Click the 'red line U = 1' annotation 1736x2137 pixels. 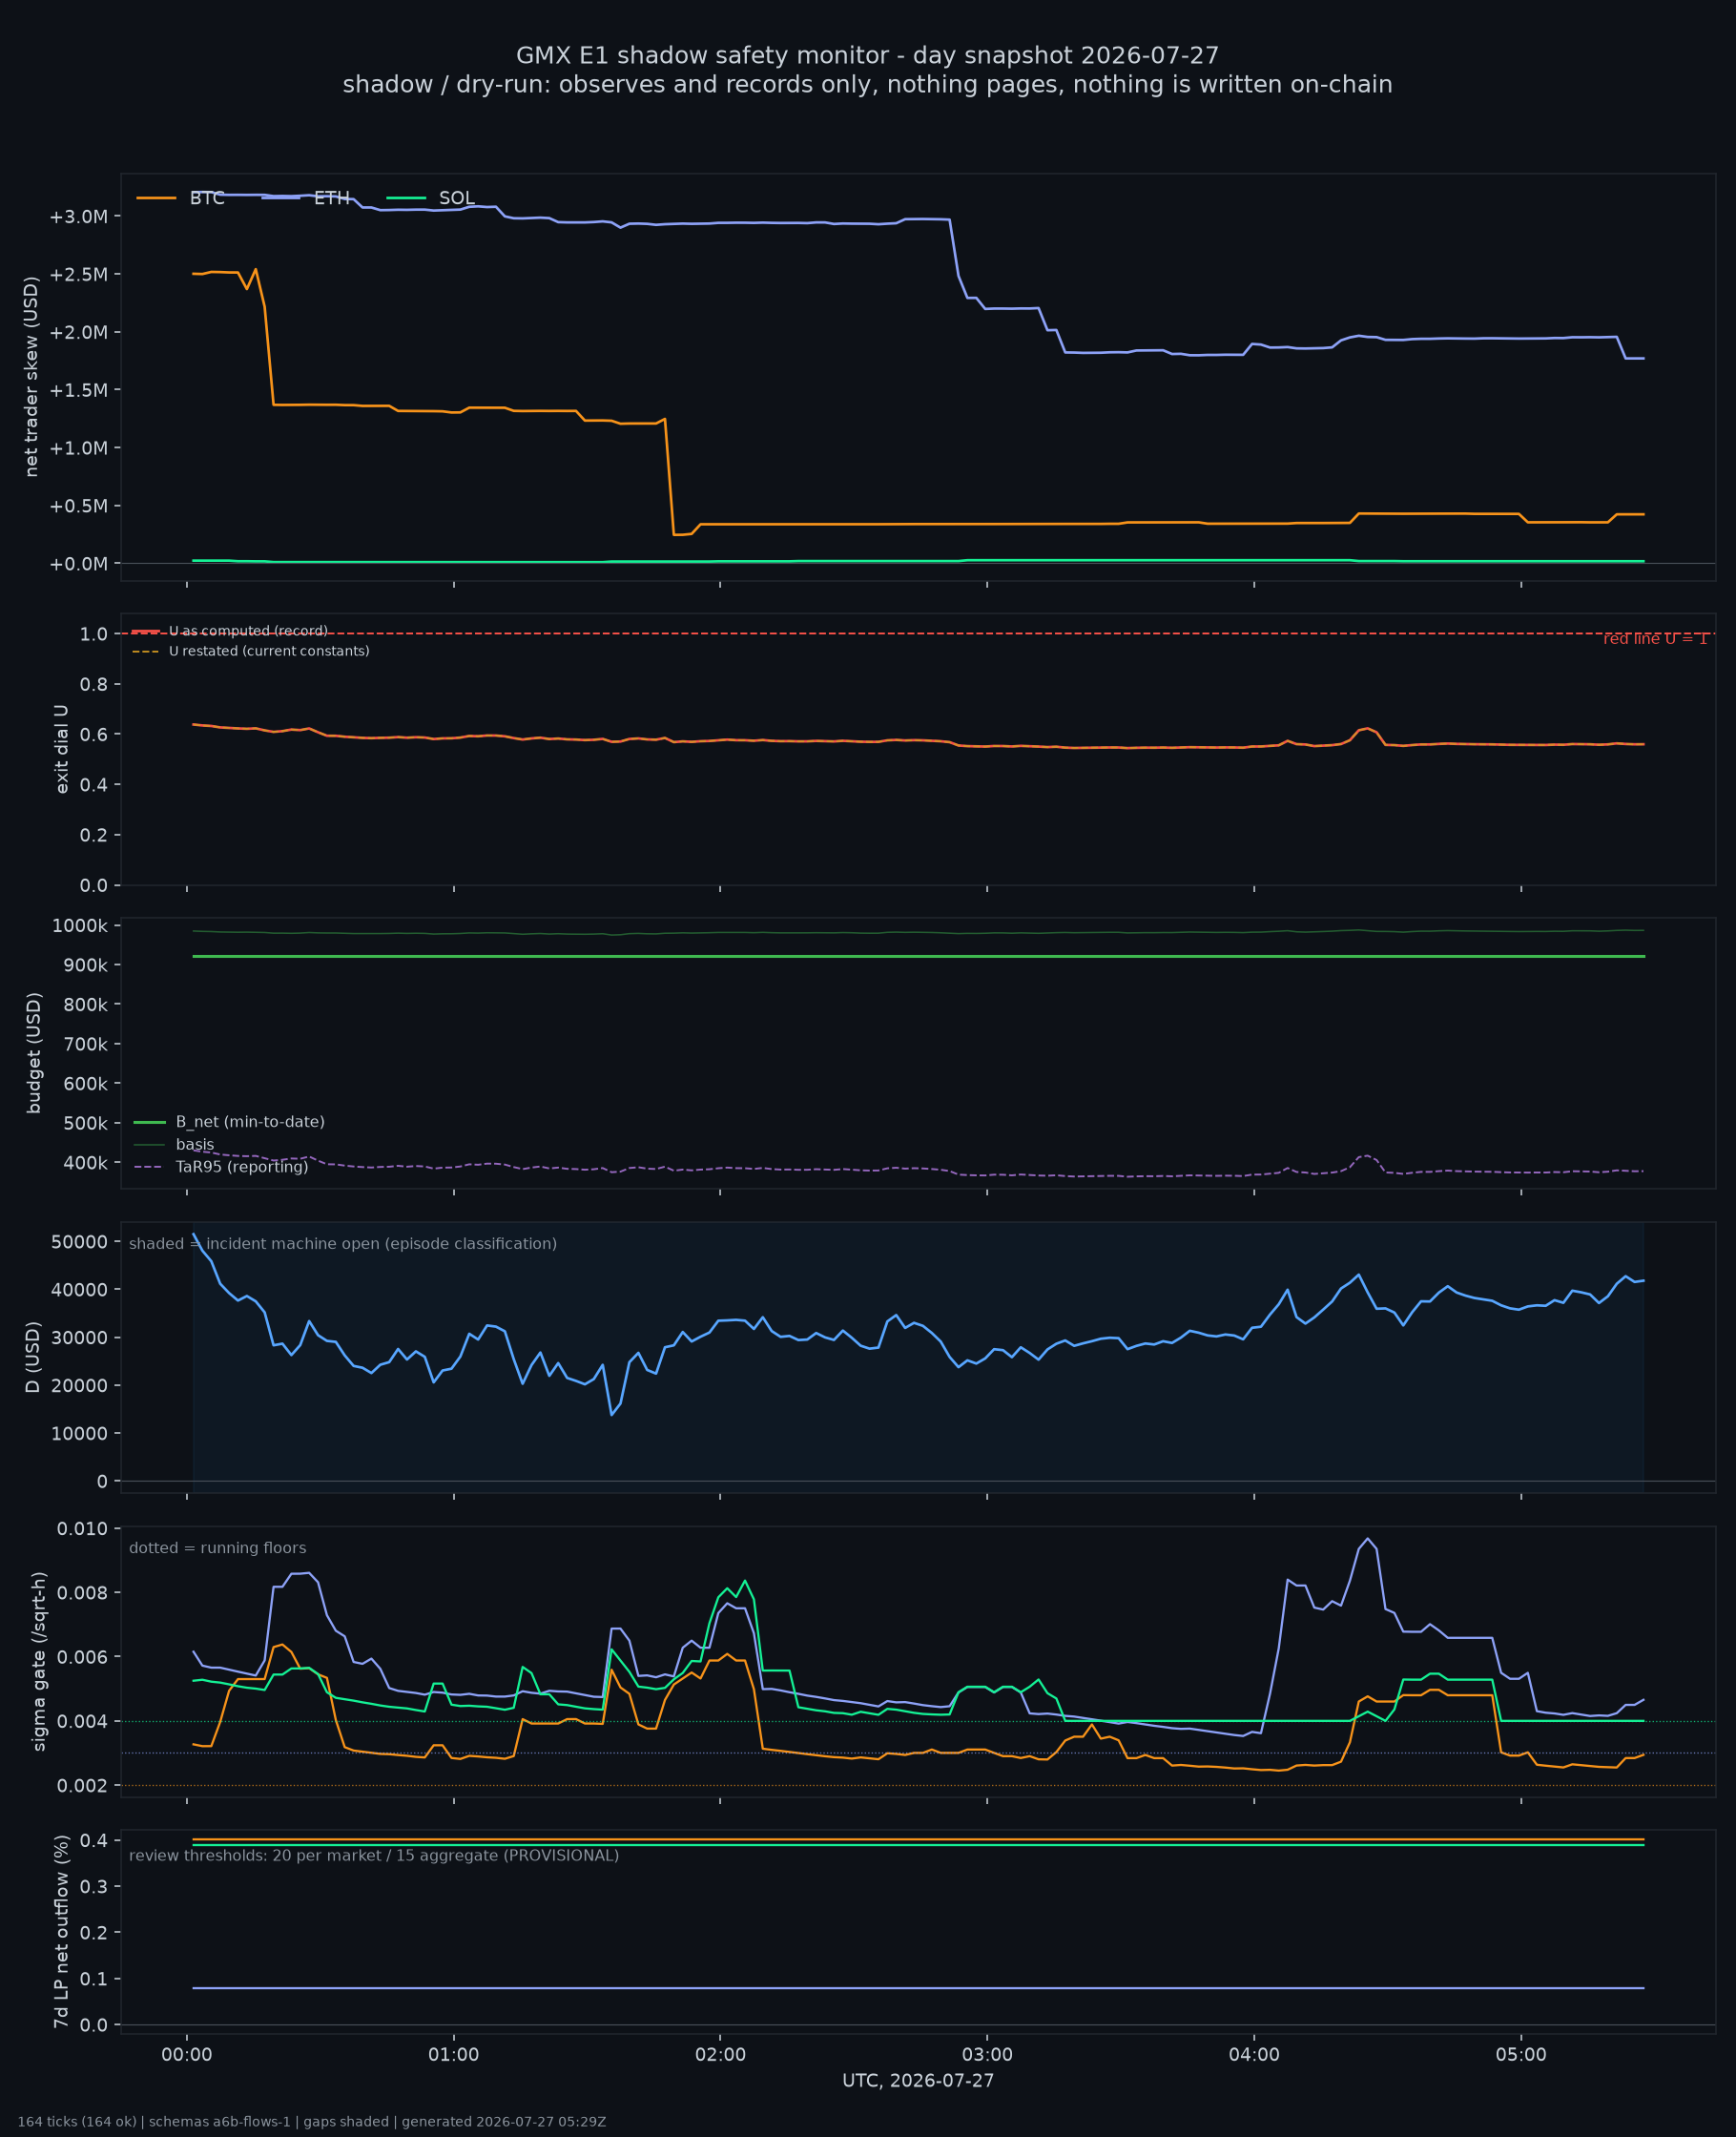[x=1656, y=639]
